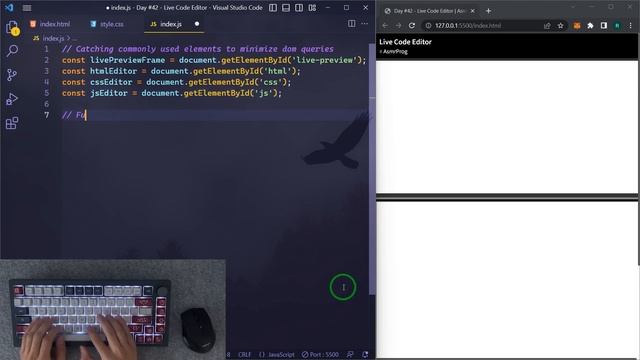Screen dimensions: 640x360
Task: Click the upper white editor pane in browser
Action: [x=507, y=127]
